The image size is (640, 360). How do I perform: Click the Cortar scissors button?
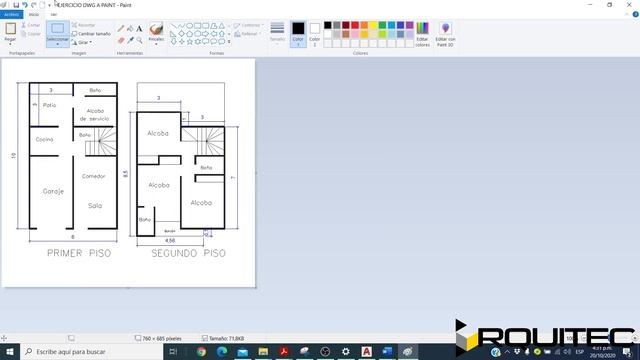click(x=31, y=25)
